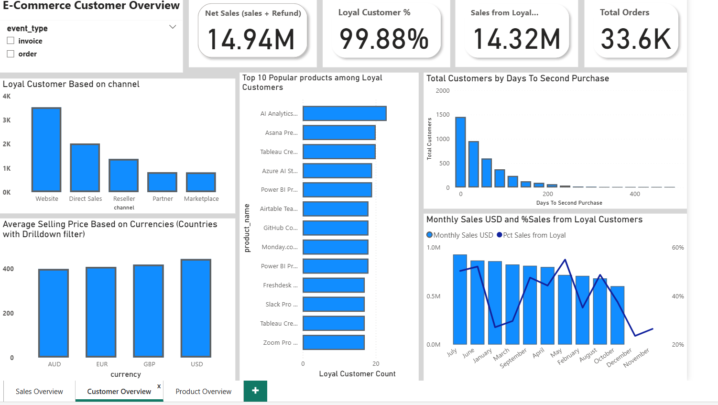The image size is (718, 405).
Task: Click the green add new page plus icon
Action: tap(255, 390)
